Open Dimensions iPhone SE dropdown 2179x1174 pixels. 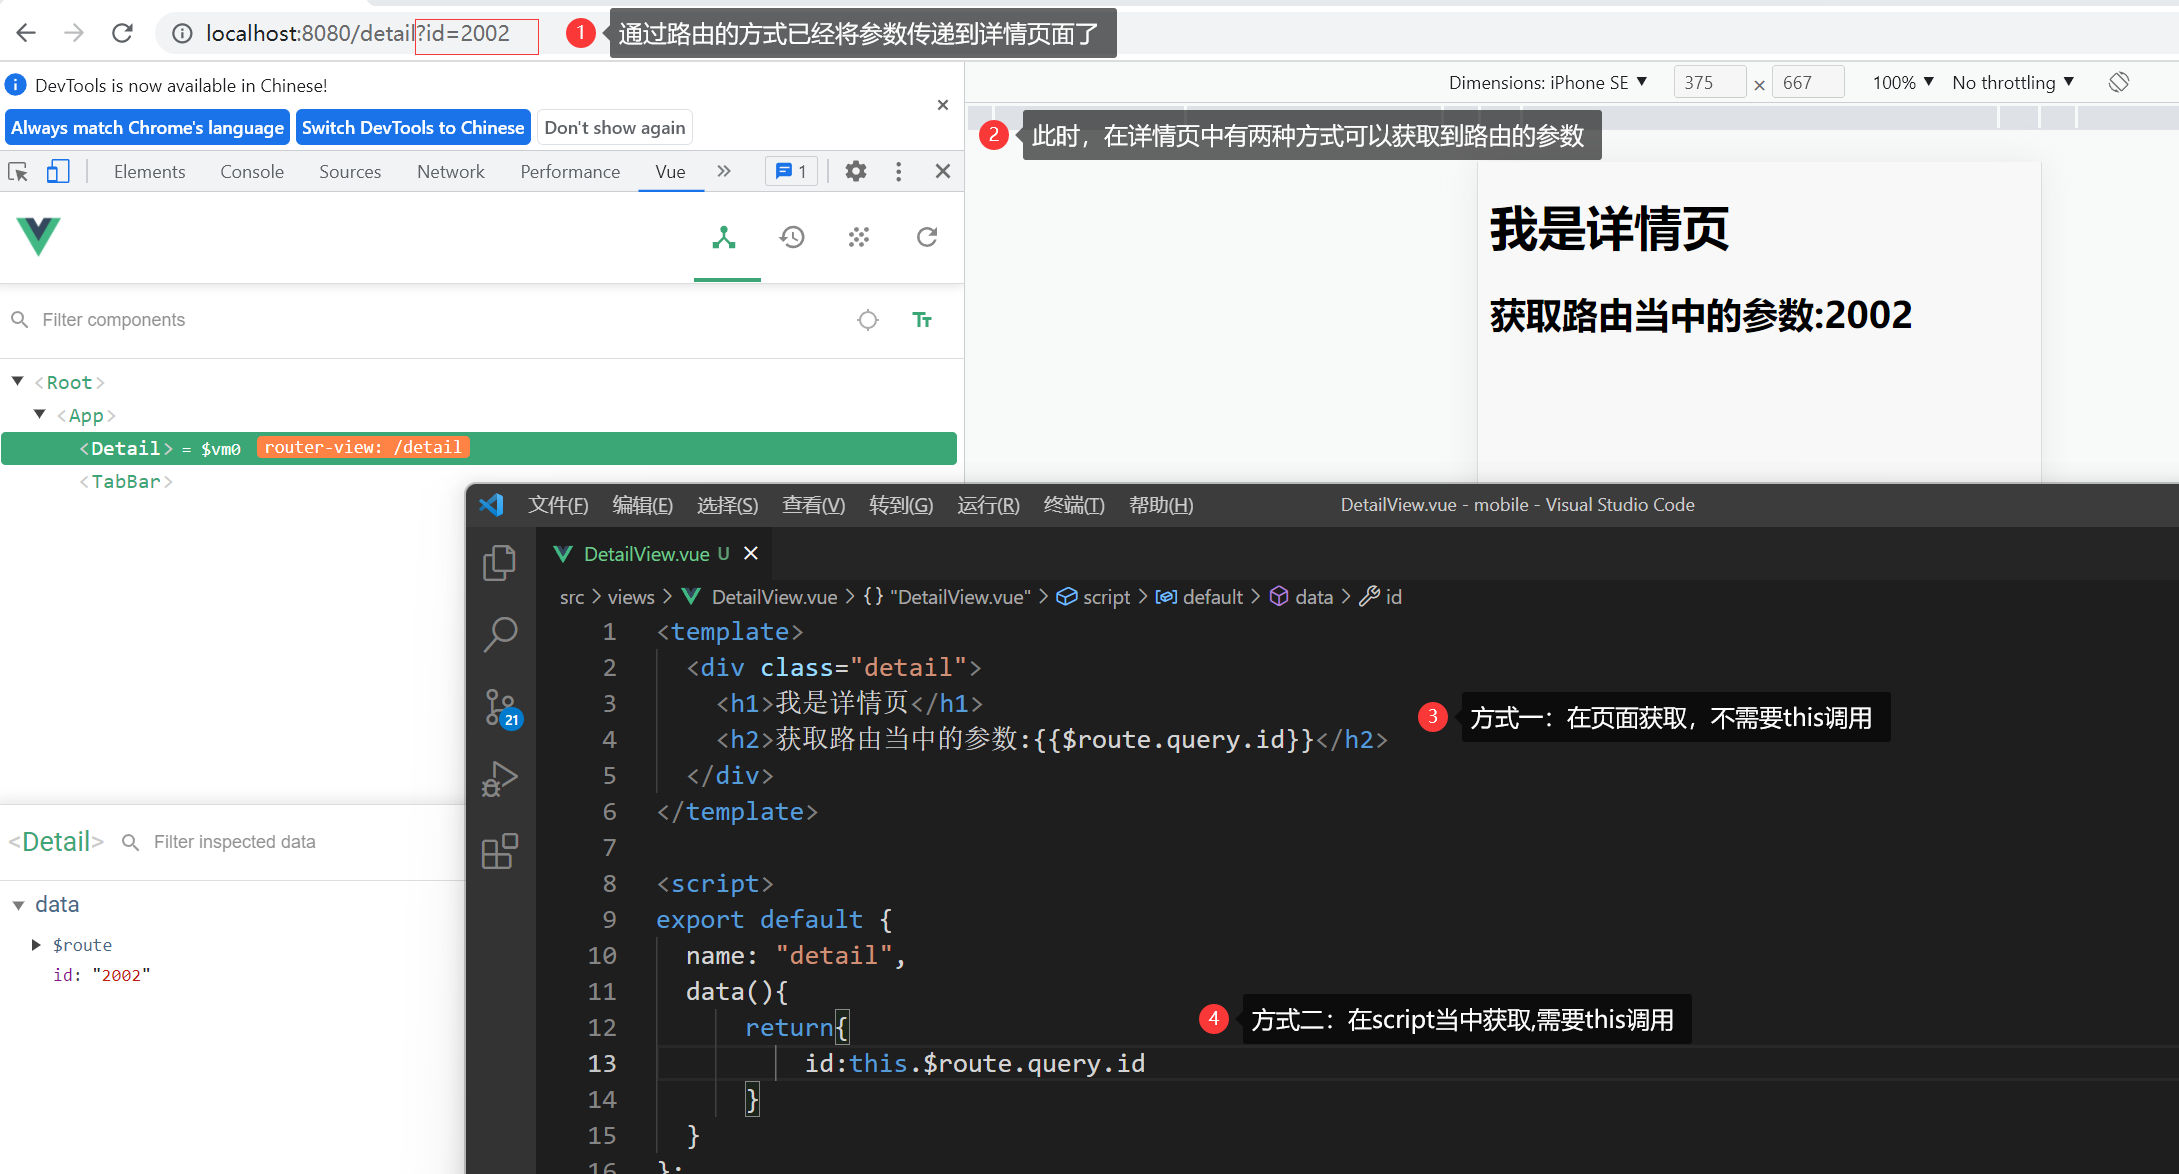pos(1547,83)
